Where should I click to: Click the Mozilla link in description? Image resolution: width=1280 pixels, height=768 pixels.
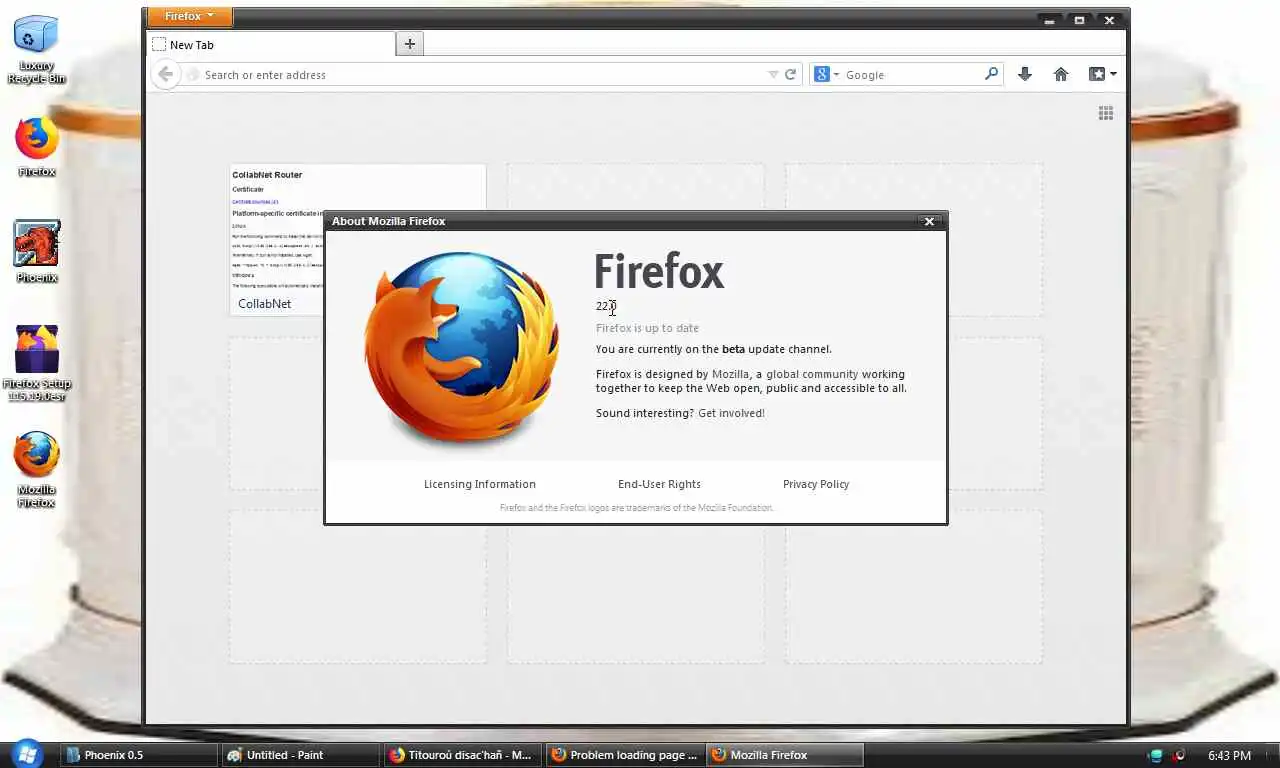(x=731, y=374)
